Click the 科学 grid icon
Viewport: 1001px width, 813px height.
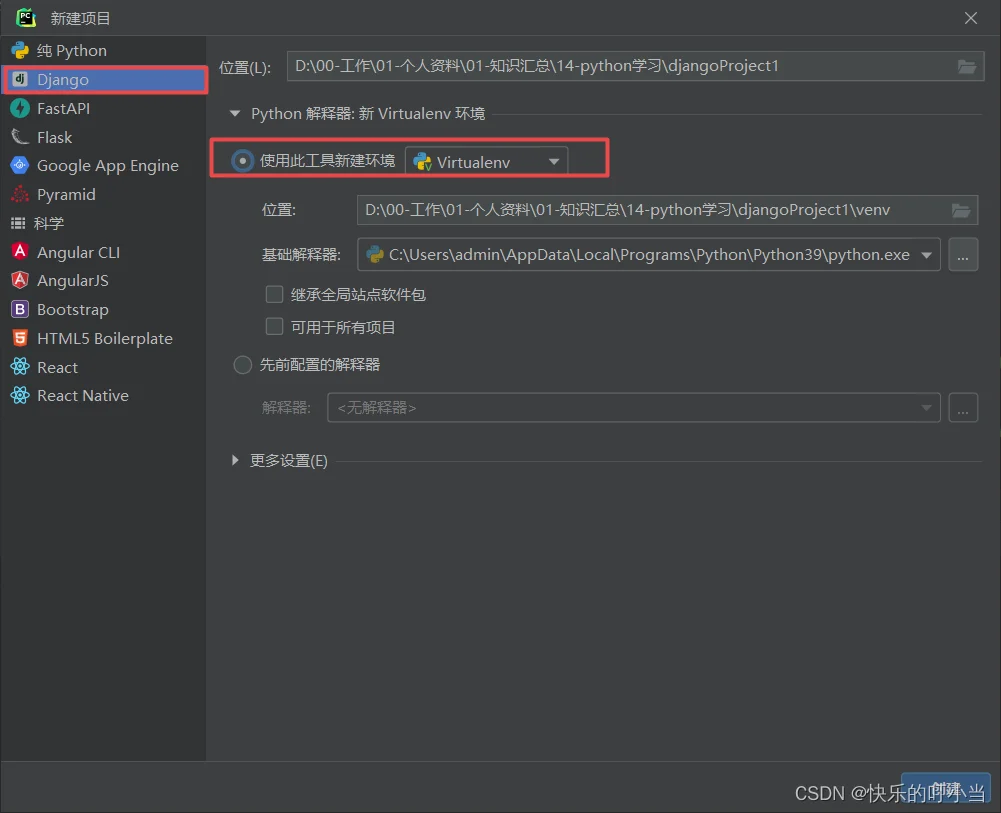click(18, 223)
